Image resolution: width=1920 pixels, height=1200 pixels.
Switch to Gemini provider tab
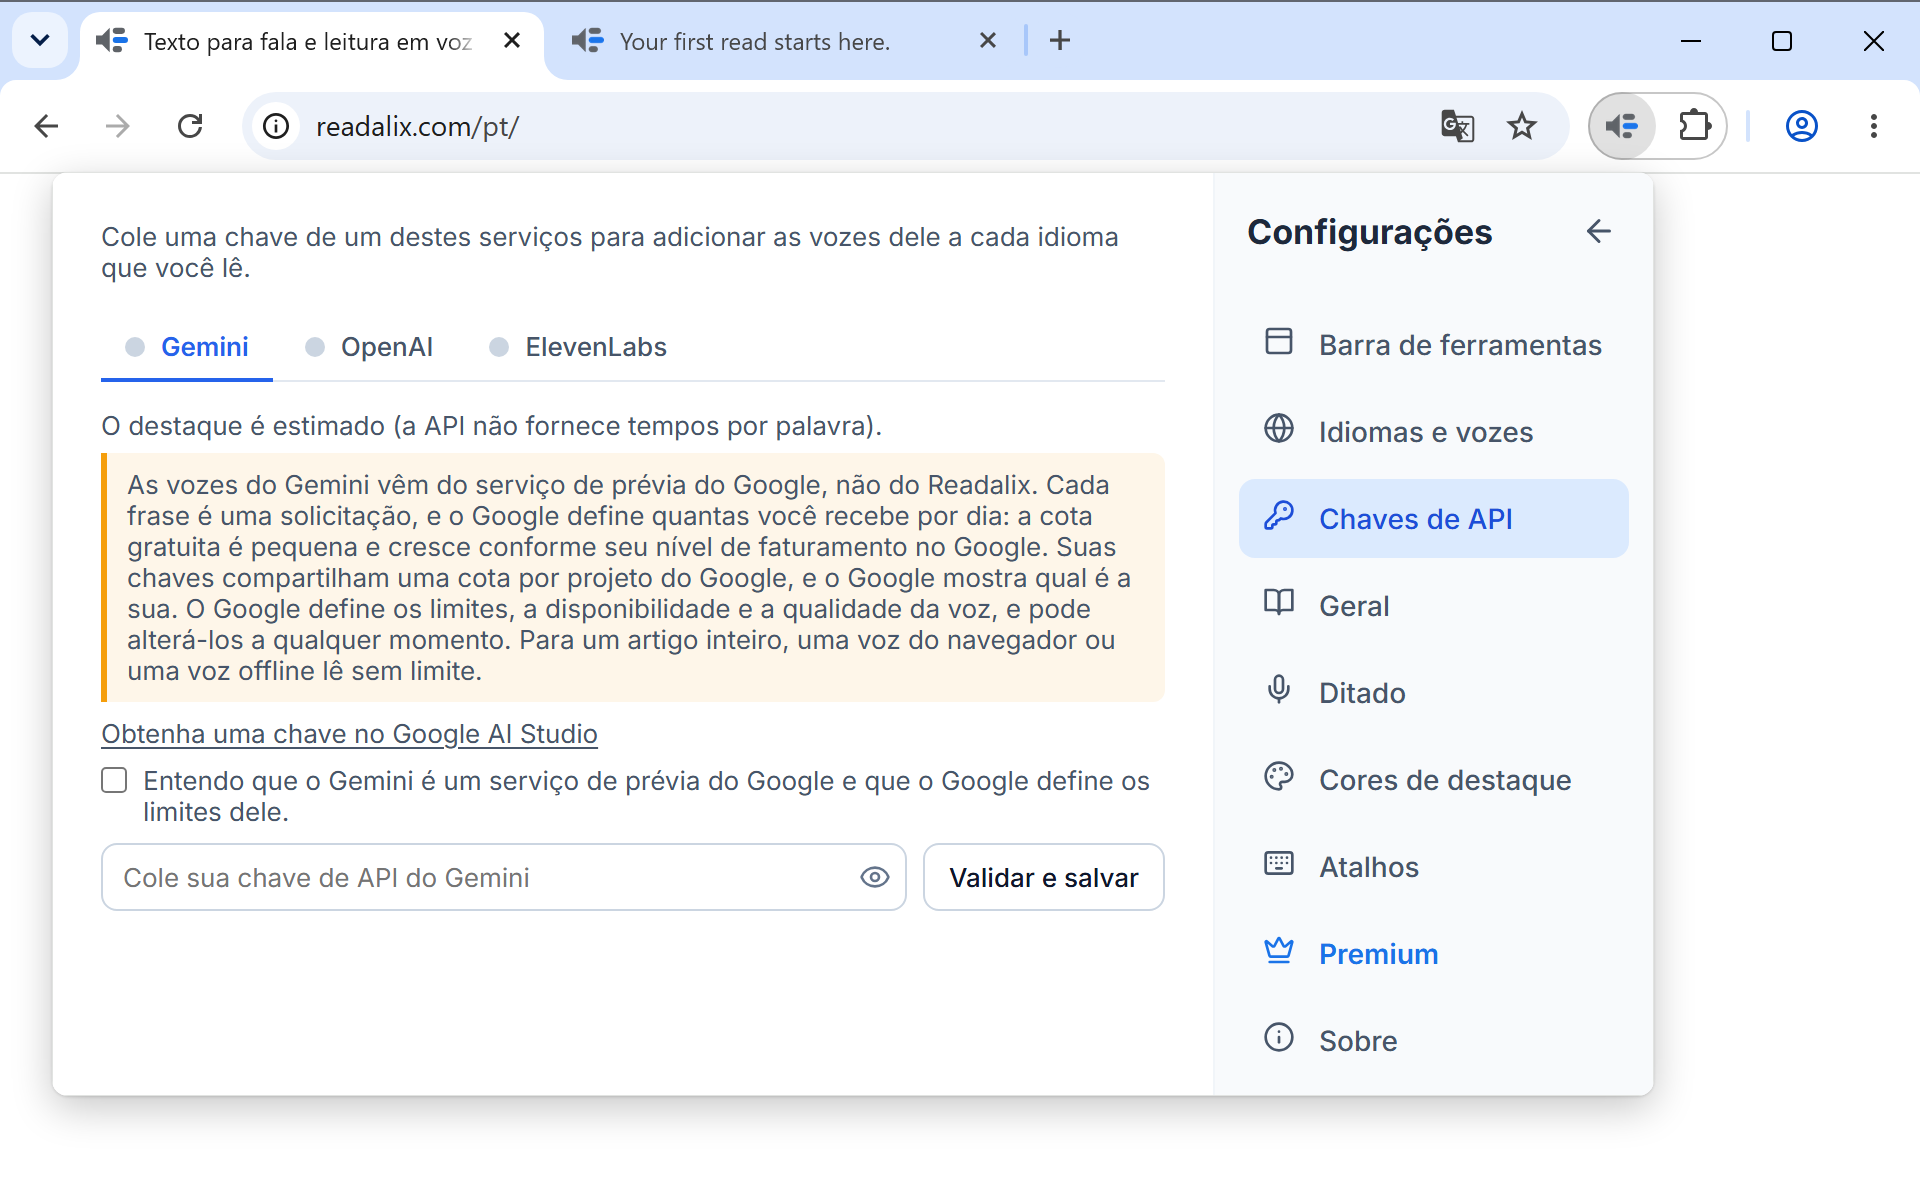(187, 347)
